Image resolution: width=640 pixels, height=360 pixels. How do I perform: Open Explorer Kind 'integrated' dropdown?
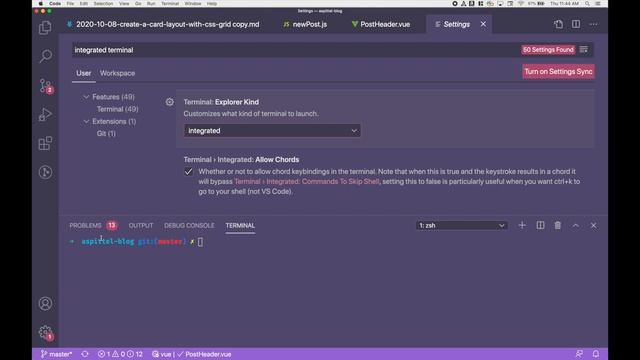tap(272, 131)
